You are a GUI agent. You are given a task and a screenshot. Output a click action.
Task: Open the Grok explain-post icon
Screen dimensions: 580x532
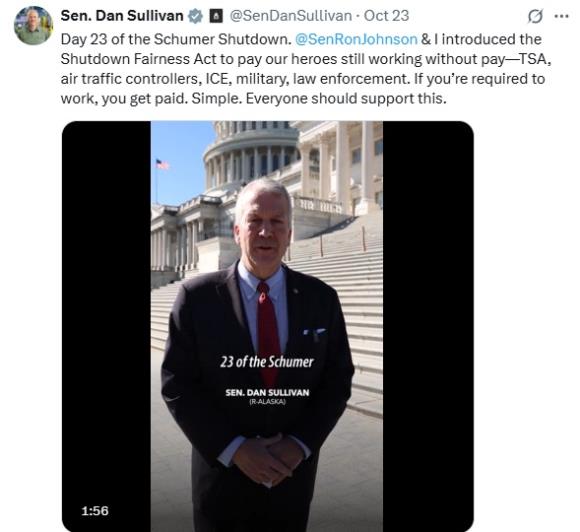click(x=535, y=16)
